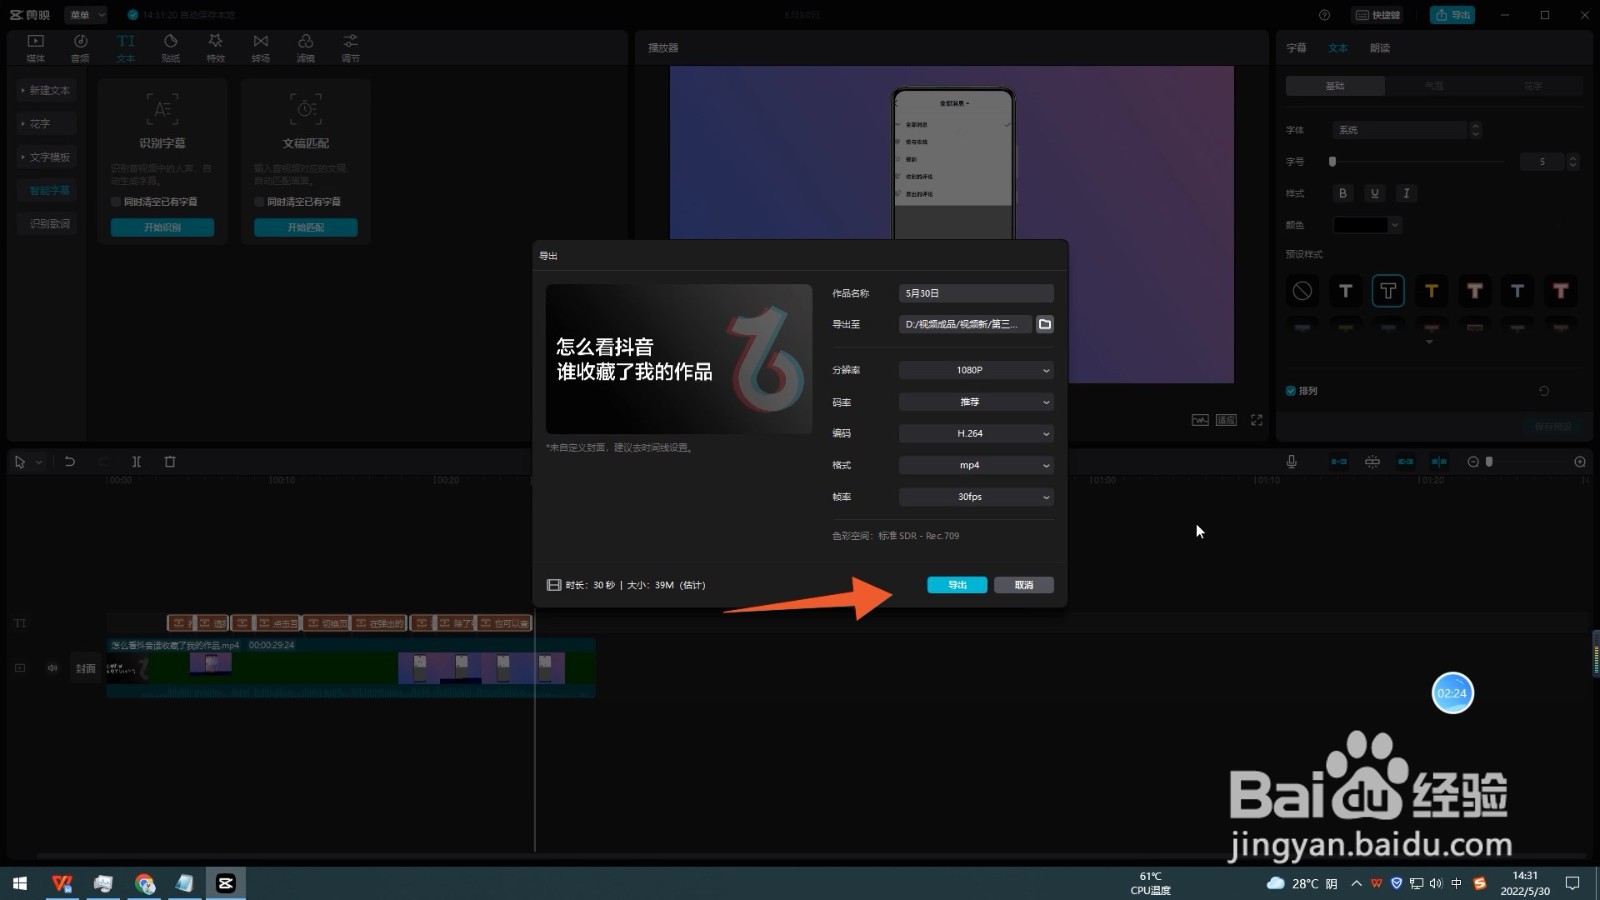Screen dimensions: 1600x900
Task: Open the 特效 effects panel icon
Action: pyautogui.click(x=216, y=47)
